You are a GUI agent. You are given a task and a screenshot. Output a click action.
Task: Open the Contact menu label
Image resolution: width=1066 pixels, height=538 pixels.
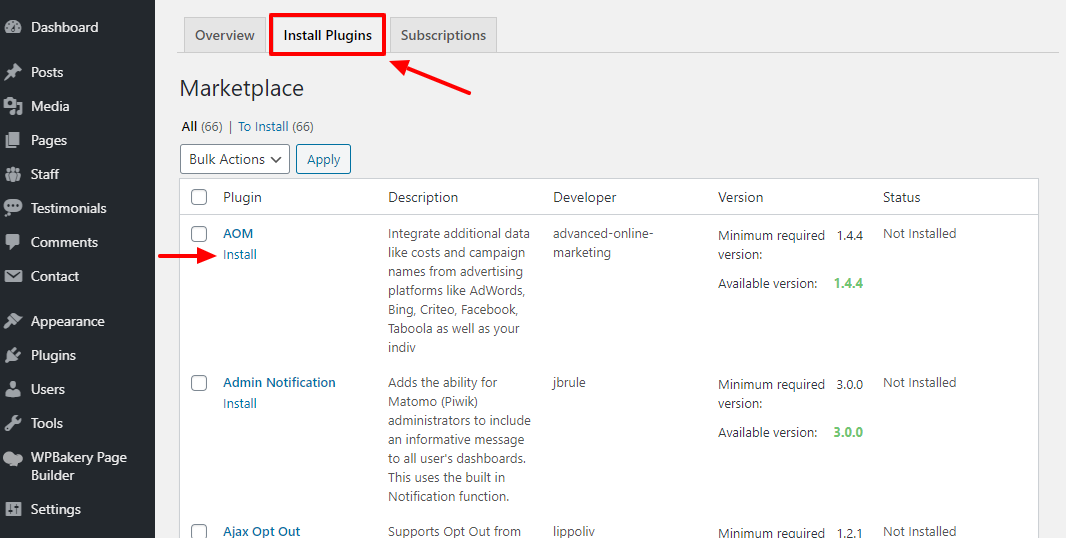54,276
